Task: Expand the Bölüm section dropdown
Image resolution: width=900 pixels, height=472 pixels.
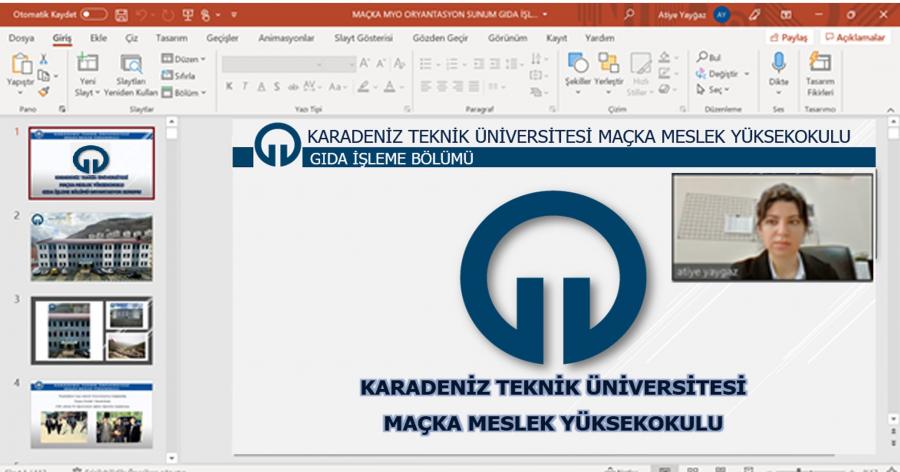Action: (x=183, y=92)
